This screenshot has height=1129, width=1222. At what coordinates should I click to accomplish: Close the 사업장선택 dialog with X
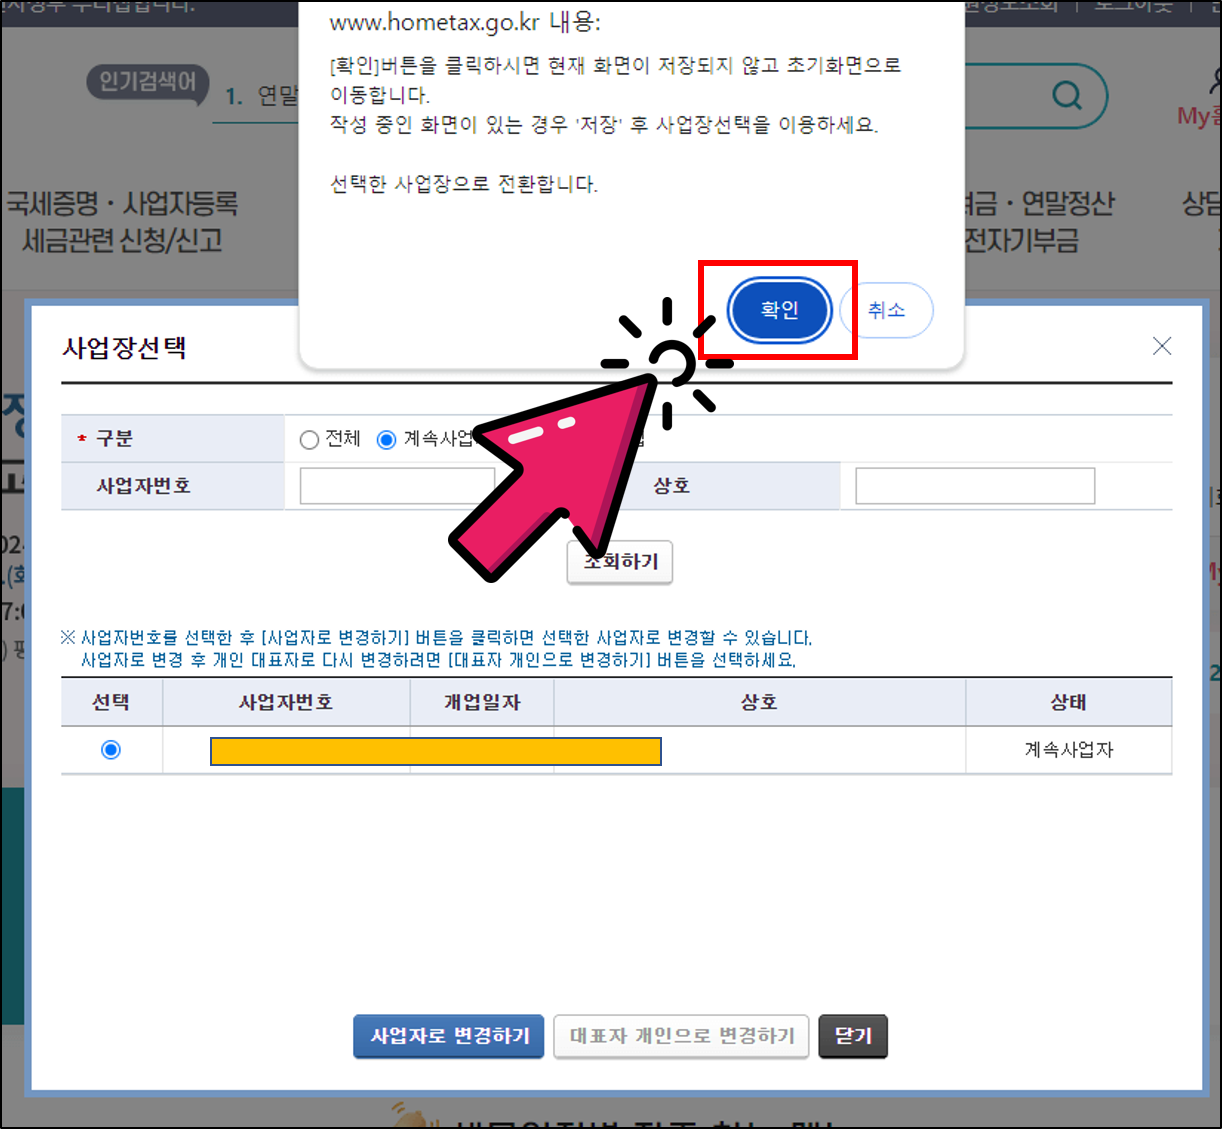point(1161,346)
